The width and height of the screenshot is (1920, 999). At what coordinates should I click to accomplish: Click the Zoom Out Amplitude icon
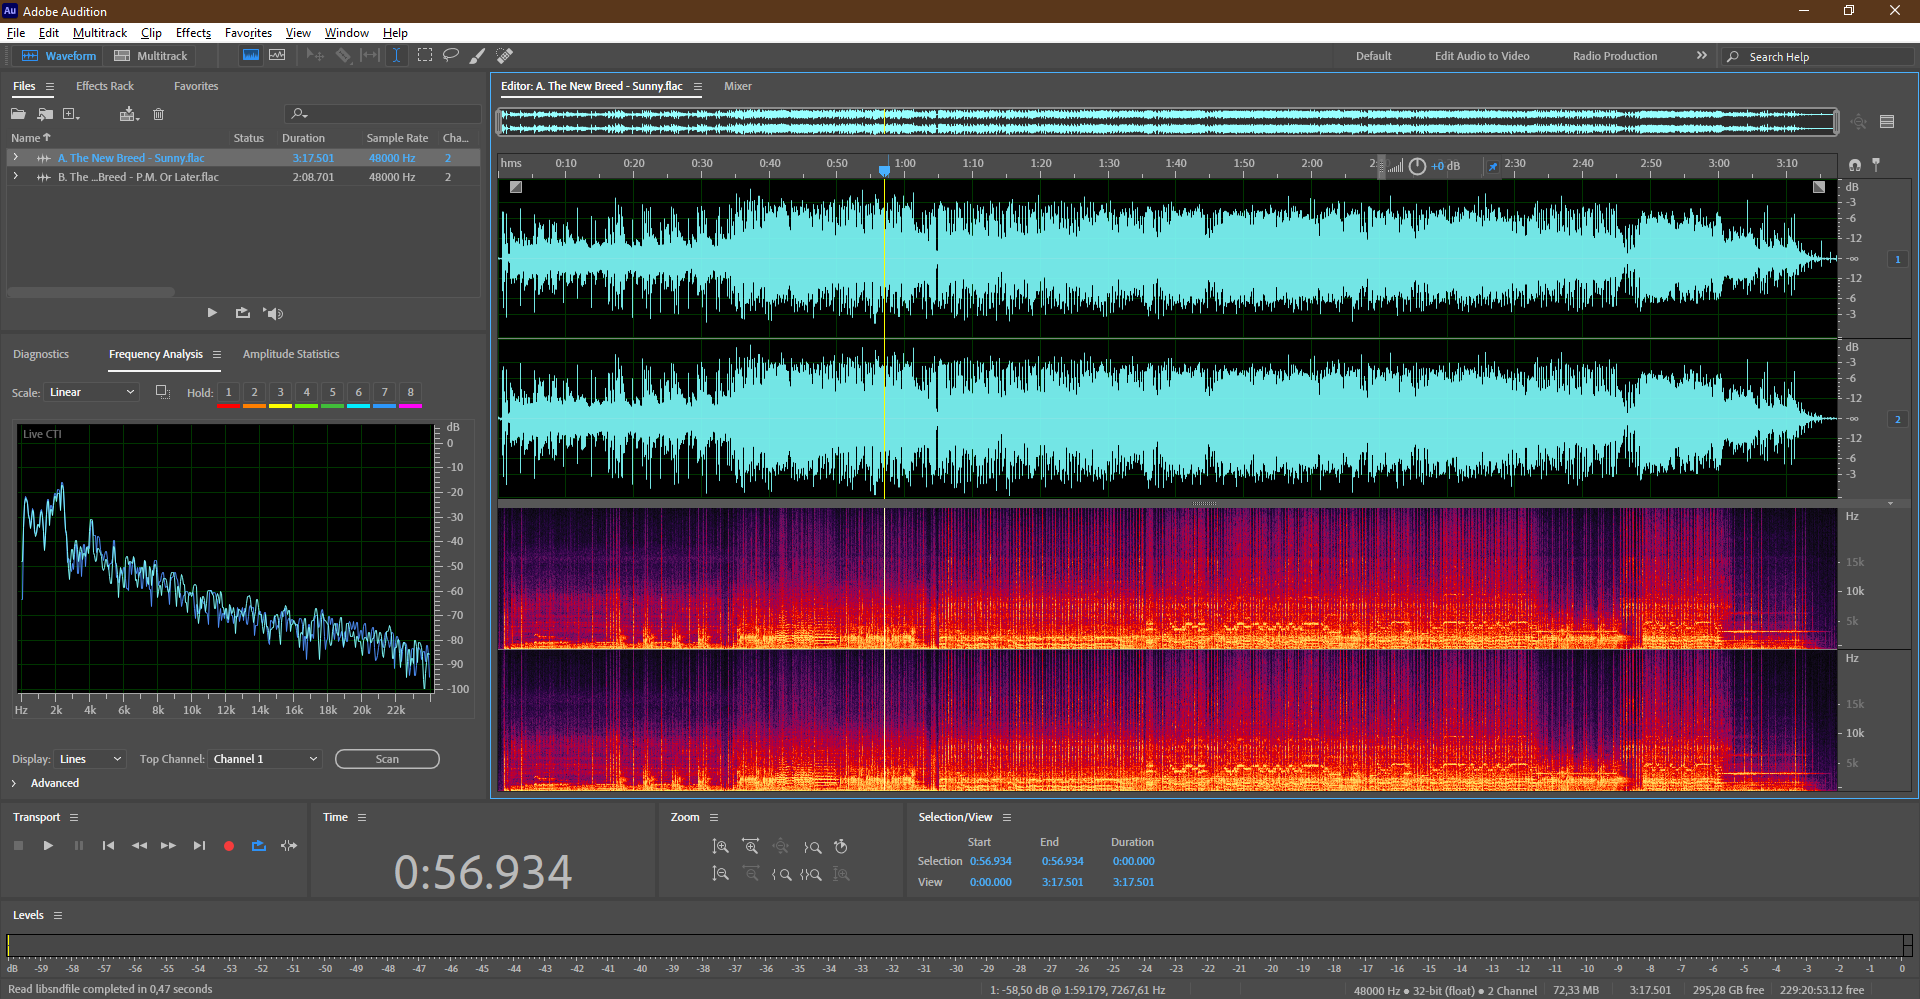(x=720, y=874)
